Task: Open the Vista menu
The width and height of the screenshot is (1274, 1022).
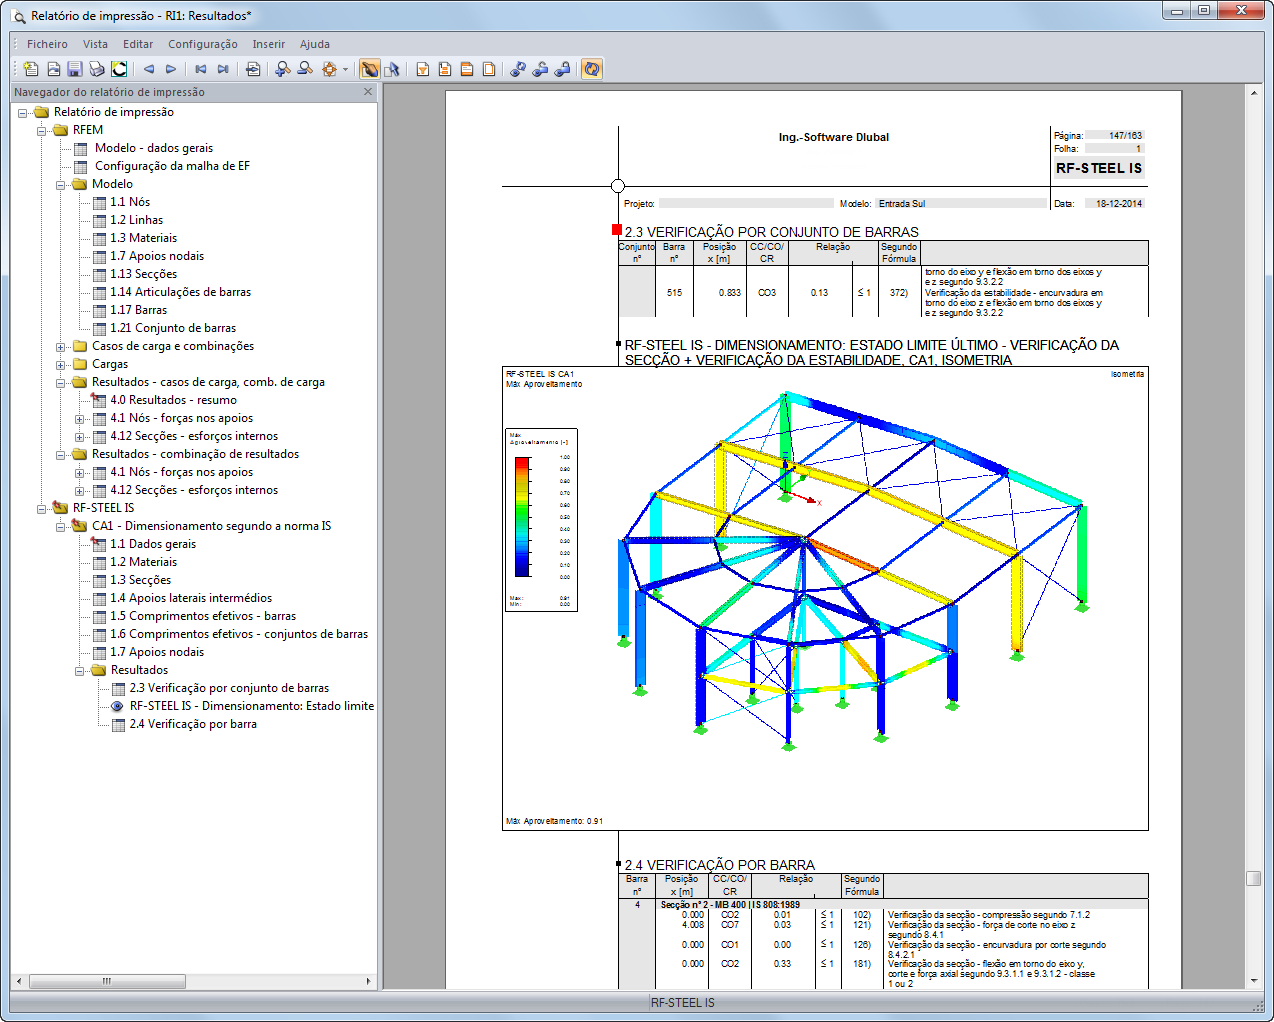Action: [95, 44]
